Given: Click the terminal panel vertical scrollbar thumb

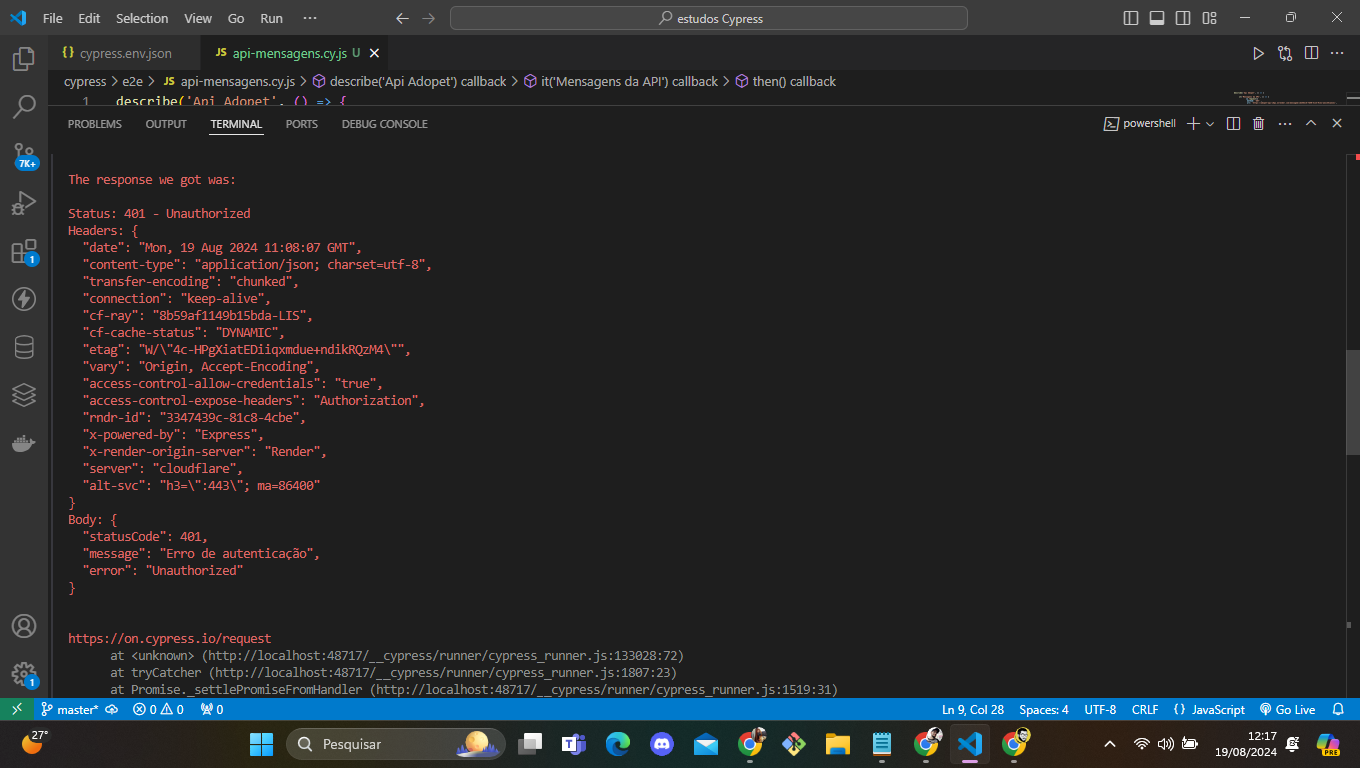Looking at the screenshot, I should click(1353, 402).
